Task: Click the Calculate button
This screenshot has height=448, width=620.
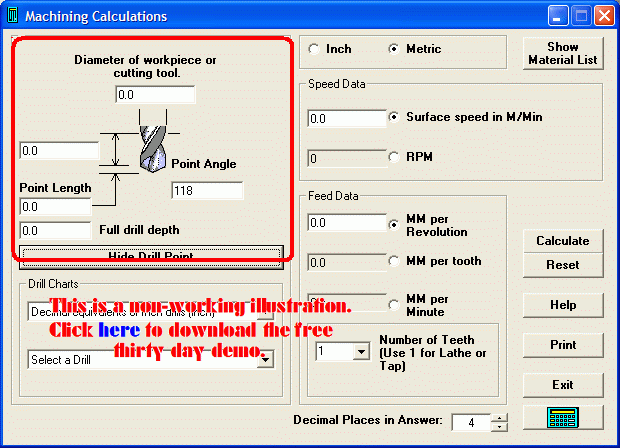Action: pyautogui.click(x=563, y=241)
